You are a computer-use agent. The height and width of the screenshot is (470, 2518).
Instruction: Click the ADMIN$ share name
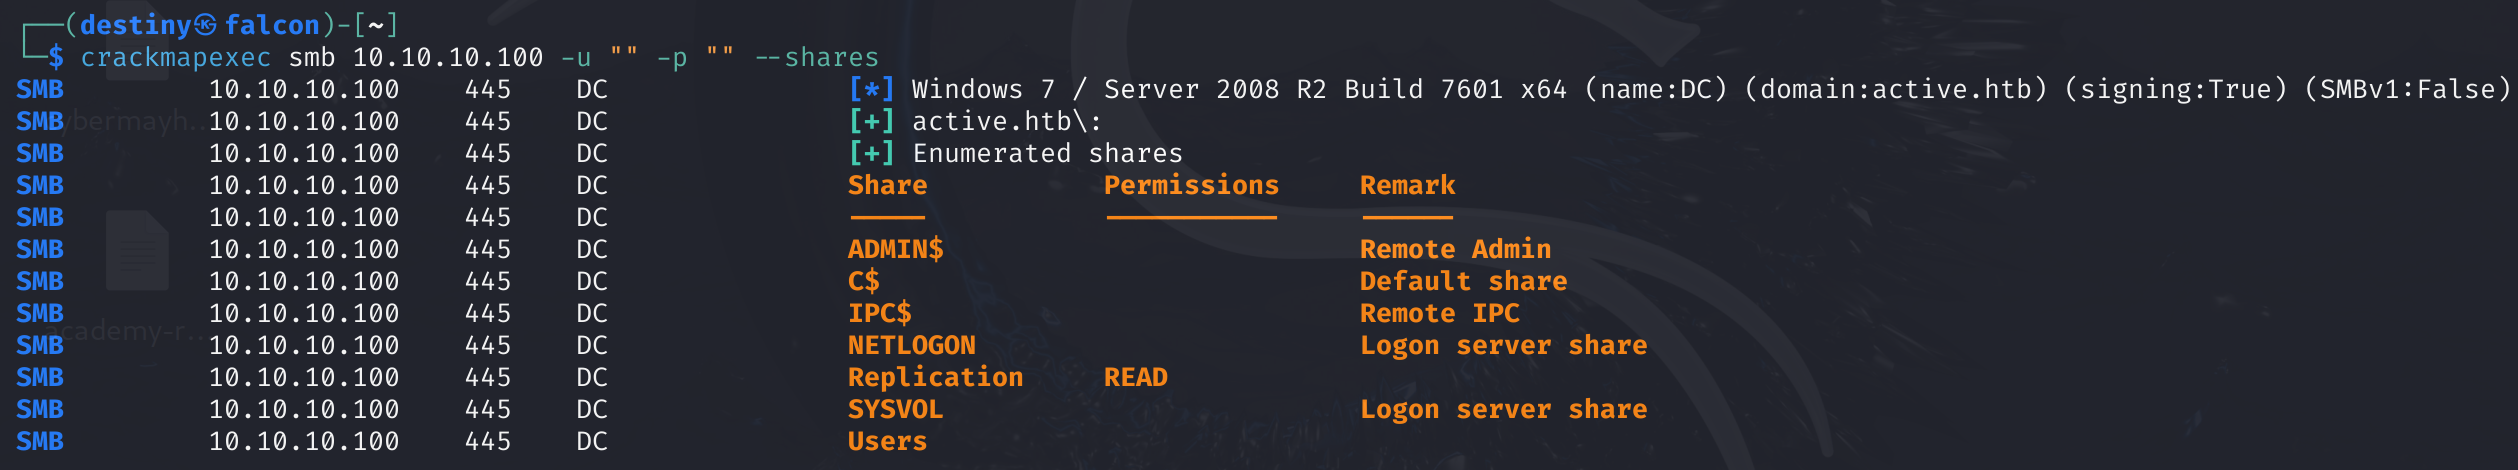[x=895, y=250]
